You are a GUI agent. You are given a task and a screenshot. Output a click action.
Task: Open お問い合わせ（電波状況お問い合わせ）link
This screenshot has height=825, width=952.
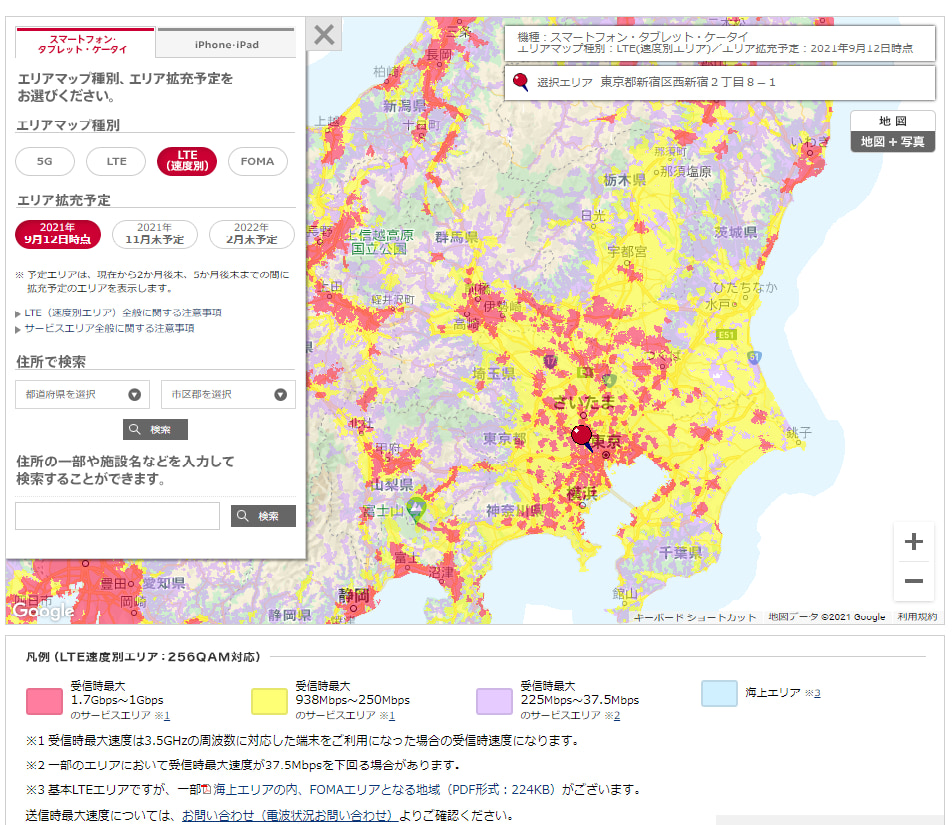coord(289,815)
